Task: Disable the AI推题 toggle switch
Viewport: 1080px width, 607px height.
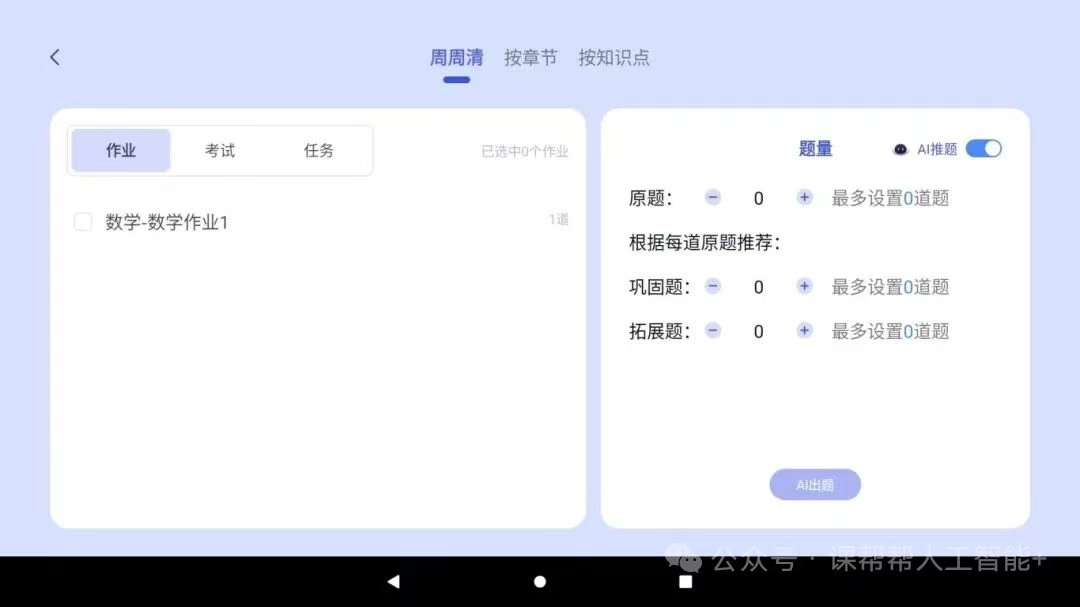Action: click(983, 149)
